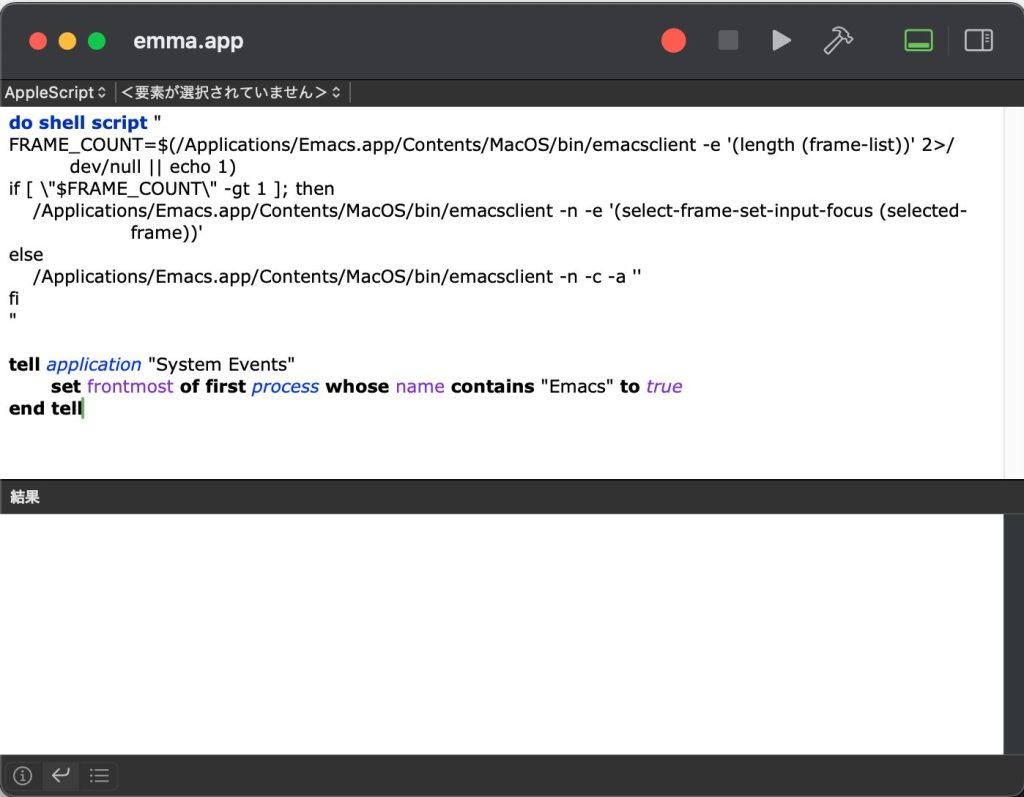The height and width of the screenshot is (797, 1024).
Task: Show the description info tab
Action: click(22, 775)
